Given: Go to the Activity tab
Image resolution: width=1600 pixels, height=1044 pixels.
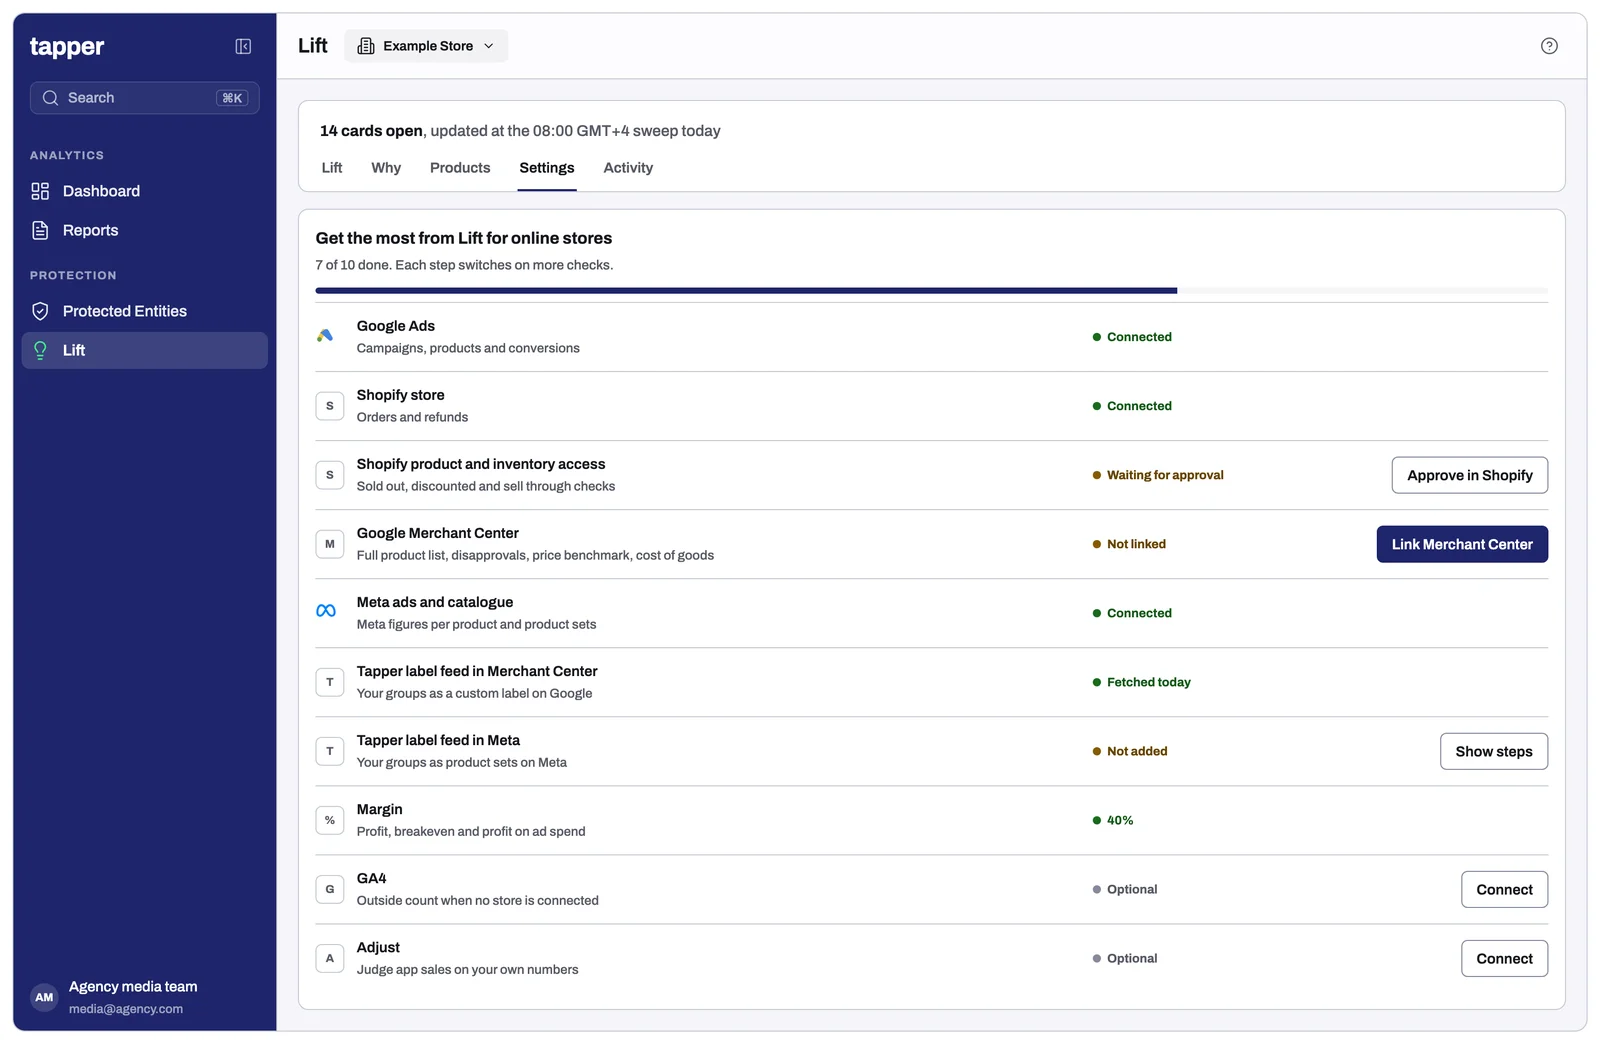Looking at the screenshot, I should pos(628,168).
